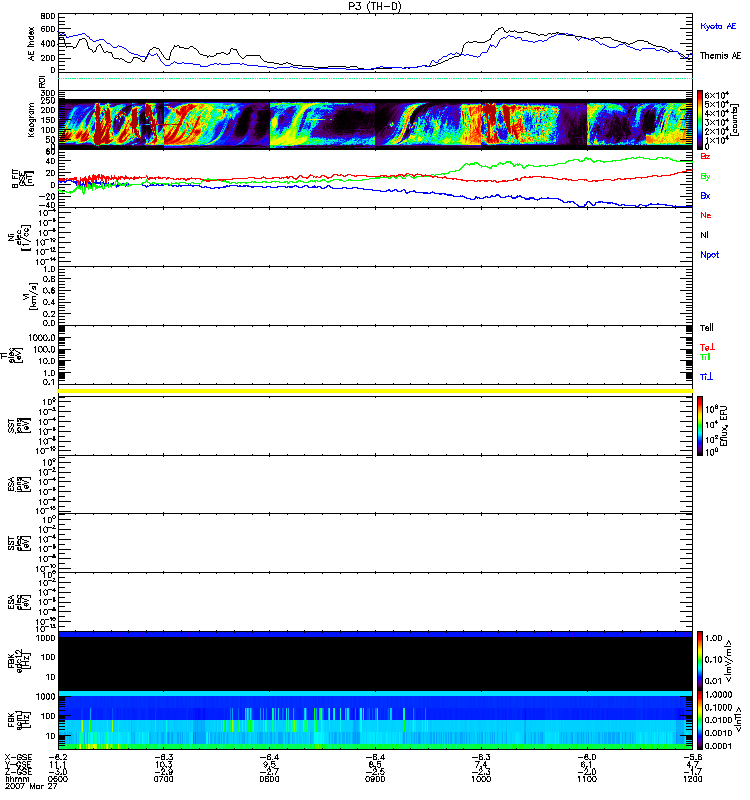Click the yellow horizontal status bar
This screenshot has height=800, width=750.
tap(376, 390)
